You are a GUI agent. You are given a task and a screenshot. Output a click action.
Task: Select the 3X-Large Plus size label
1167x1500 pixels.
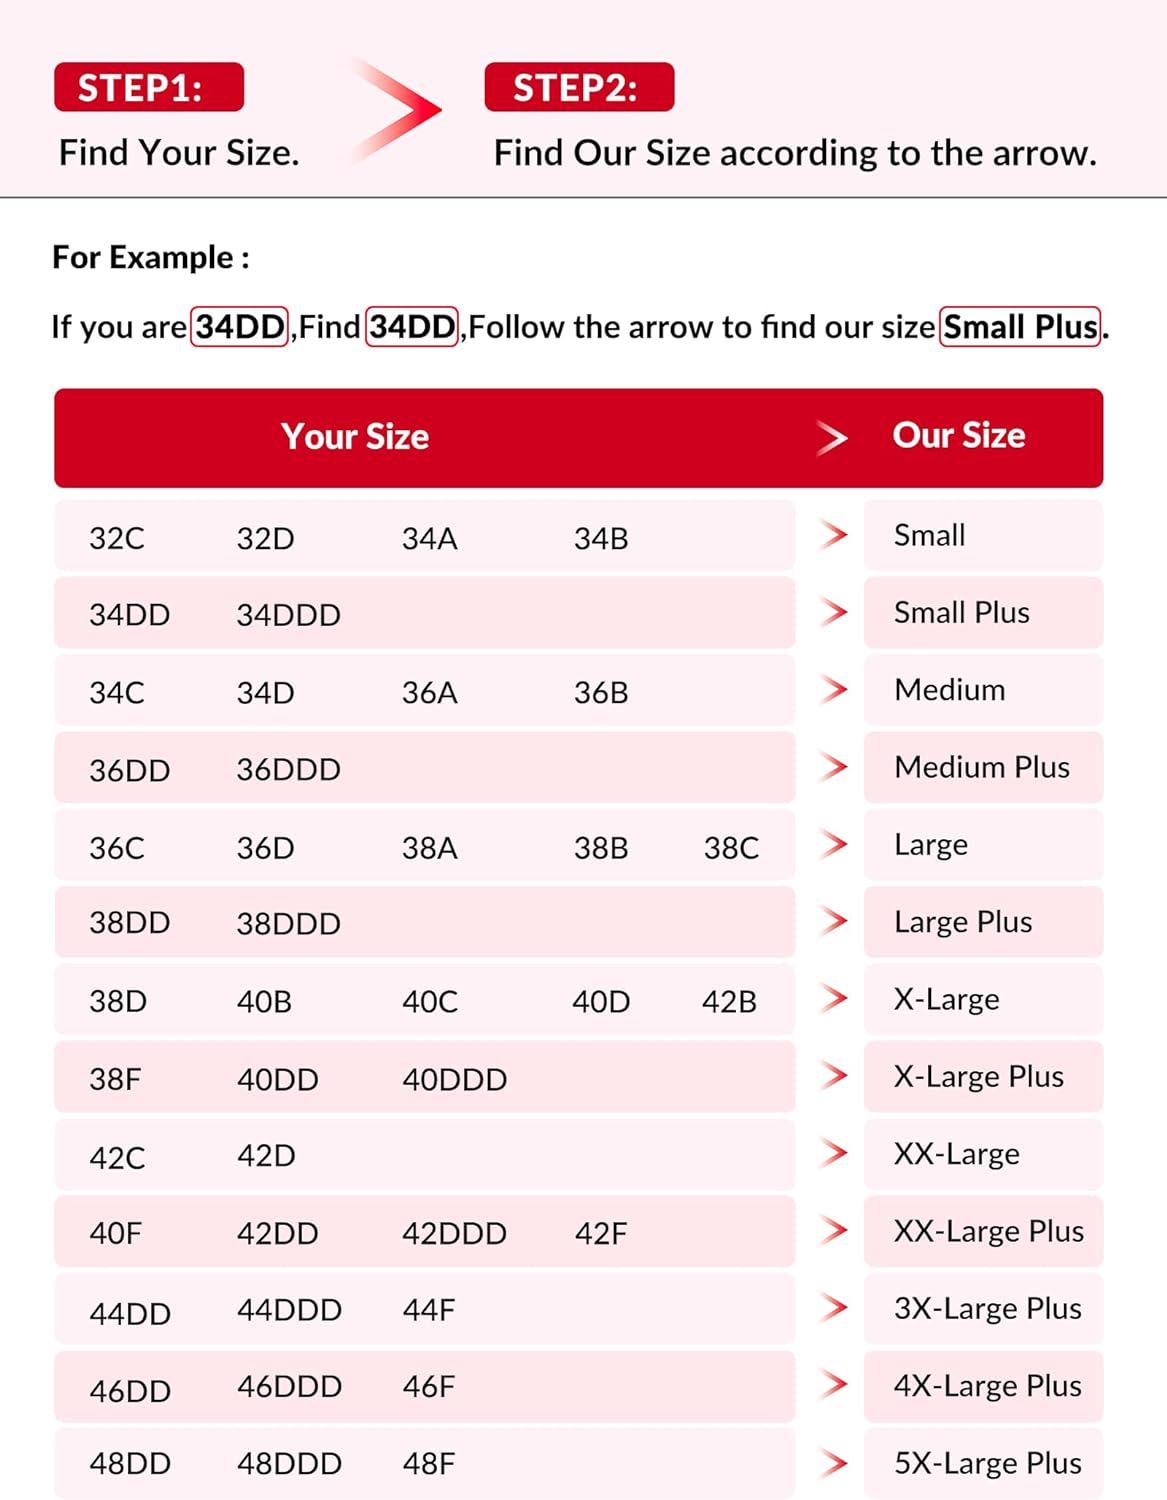point(987,1308)
